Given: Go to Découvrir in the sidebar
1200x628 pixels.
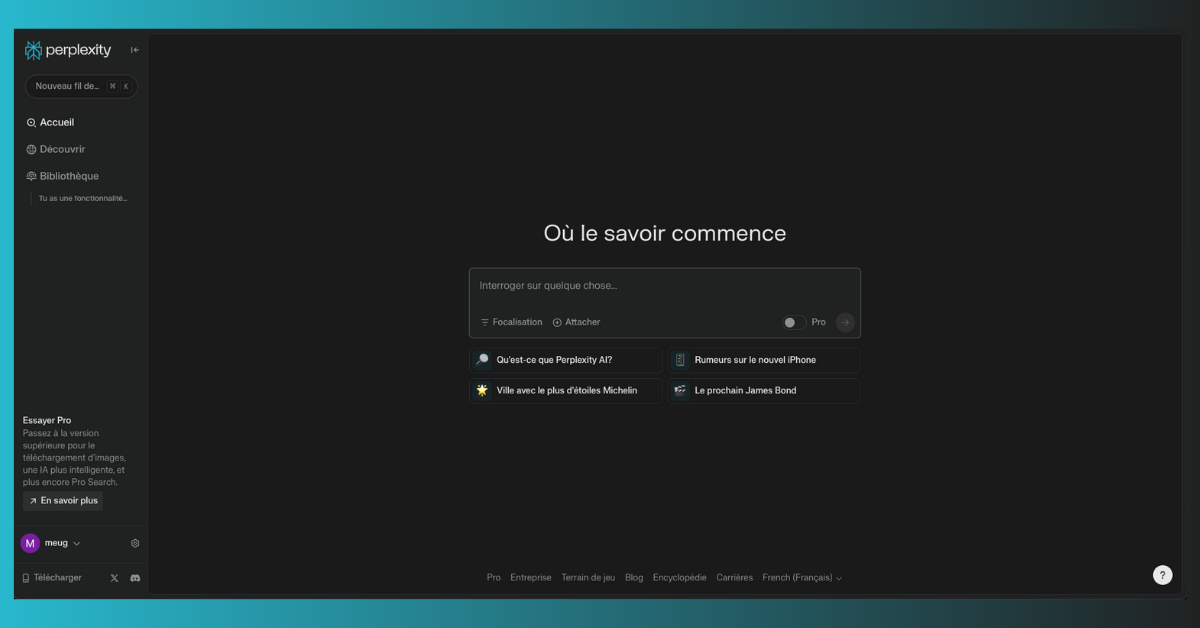Looking at the screenshot, I should point(62,149).
